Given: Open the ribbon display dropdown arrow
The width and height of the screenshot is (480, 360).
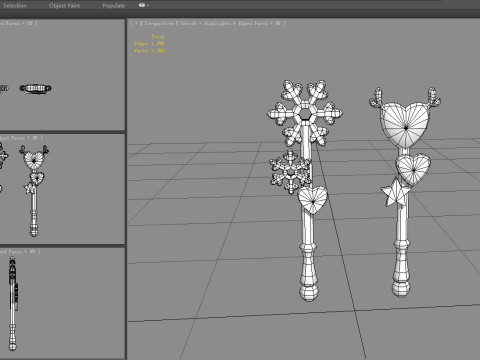Looking at the screenshot, I should pyautogui.click(x=148, y=5).
